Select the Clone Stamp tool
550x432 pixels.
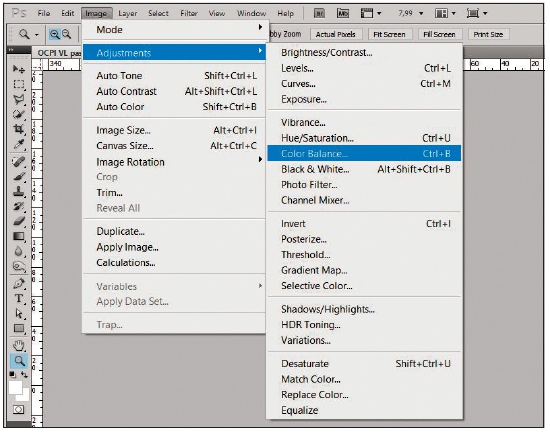coord(19,191)
